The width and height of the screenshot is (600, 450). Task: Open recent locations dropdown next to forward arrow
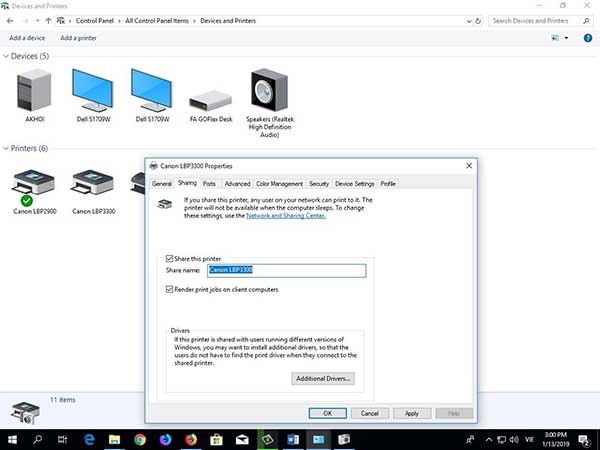pyautogui.click(x=38, y=21)
